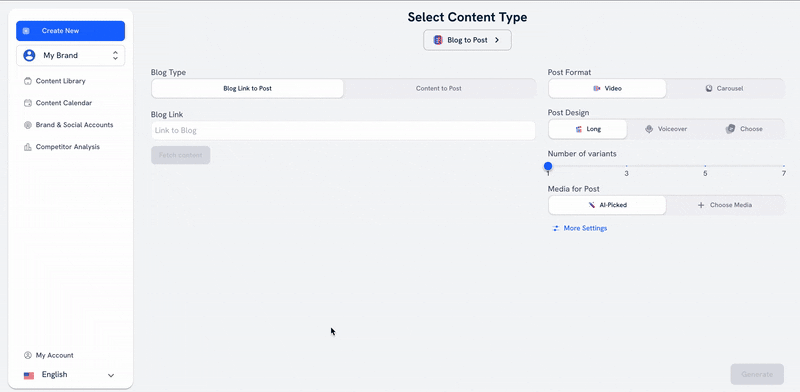
Task: Set variants slider to 7
Action: (784, 166)
